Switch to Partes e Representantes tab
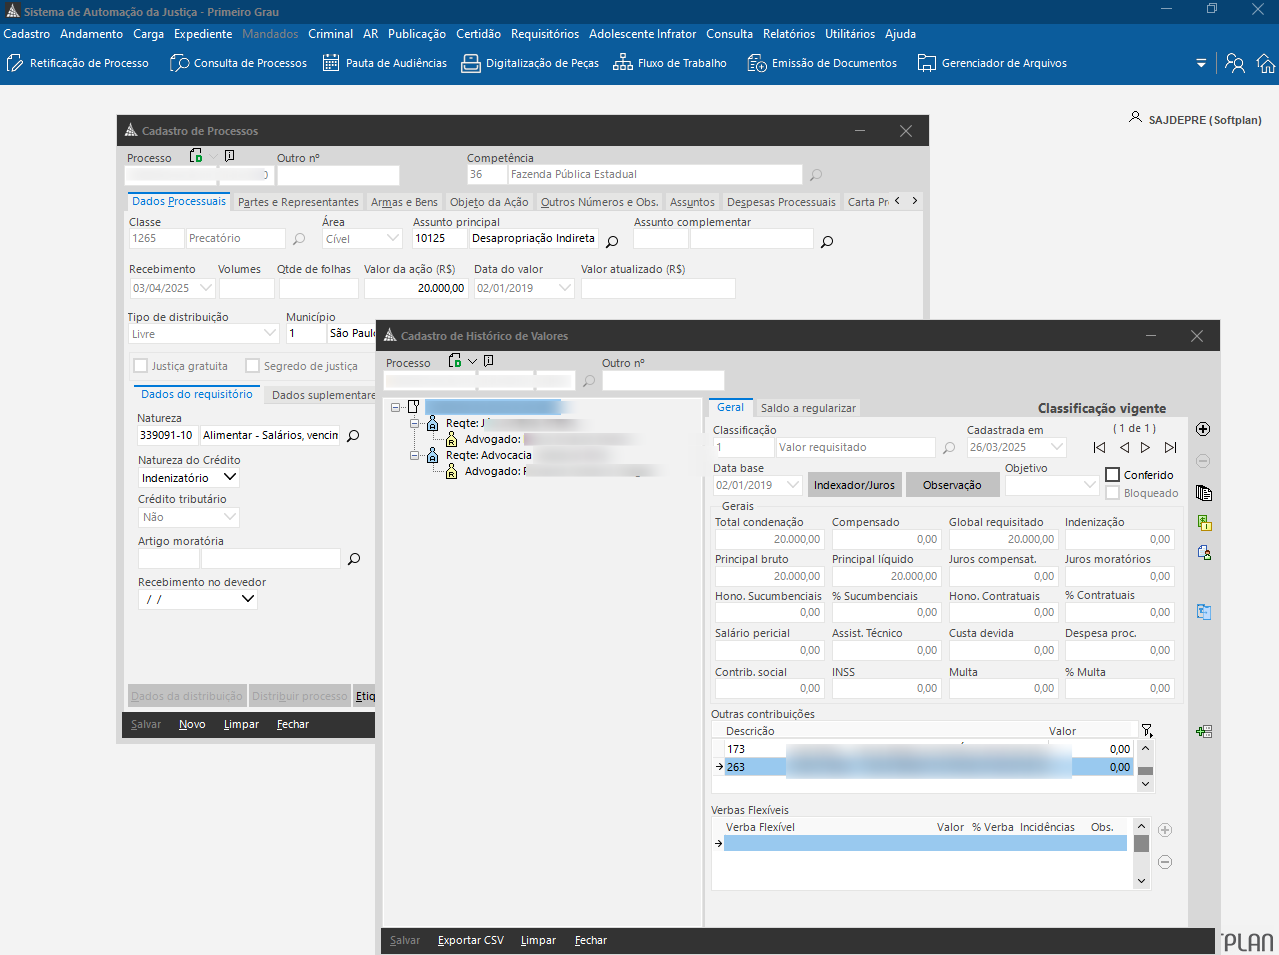The height and width of the screenshot is (955, 1279). point(298,202)
